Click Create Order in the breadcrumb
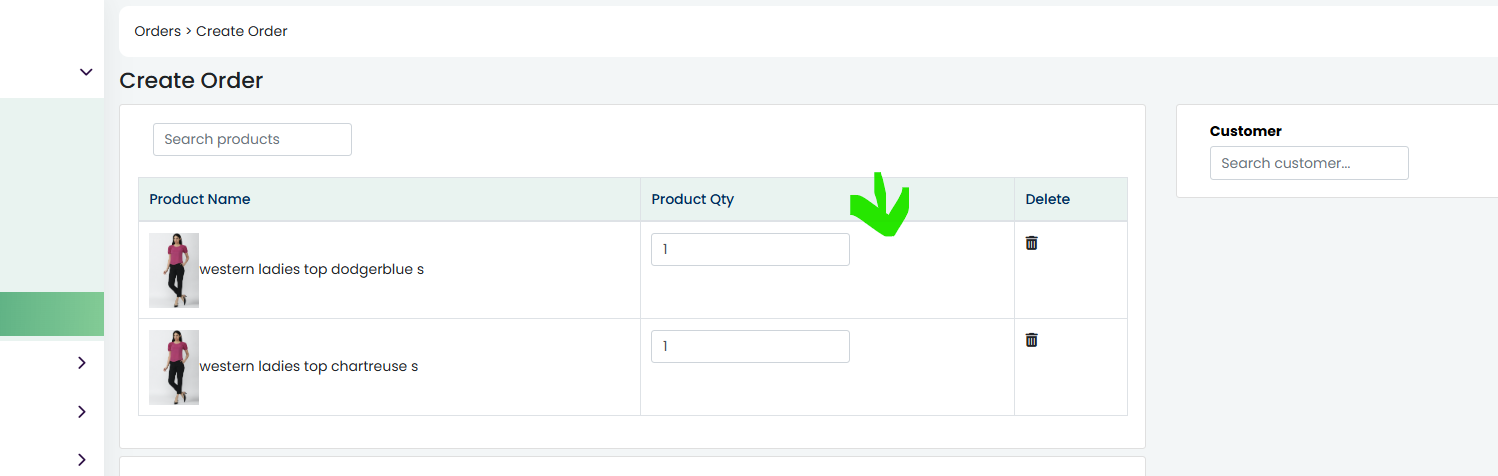 coord(242,31)
